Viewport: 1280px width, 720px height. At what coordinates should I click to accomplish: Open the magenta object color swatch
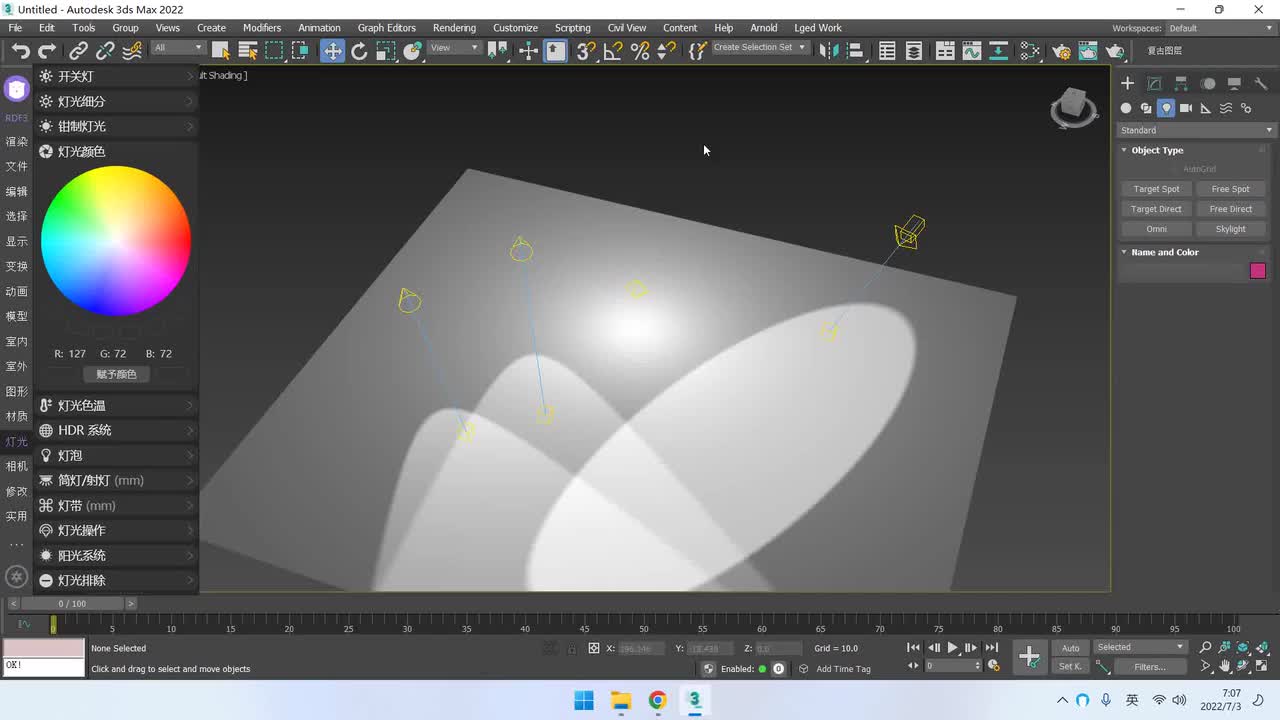[1258, 271]
